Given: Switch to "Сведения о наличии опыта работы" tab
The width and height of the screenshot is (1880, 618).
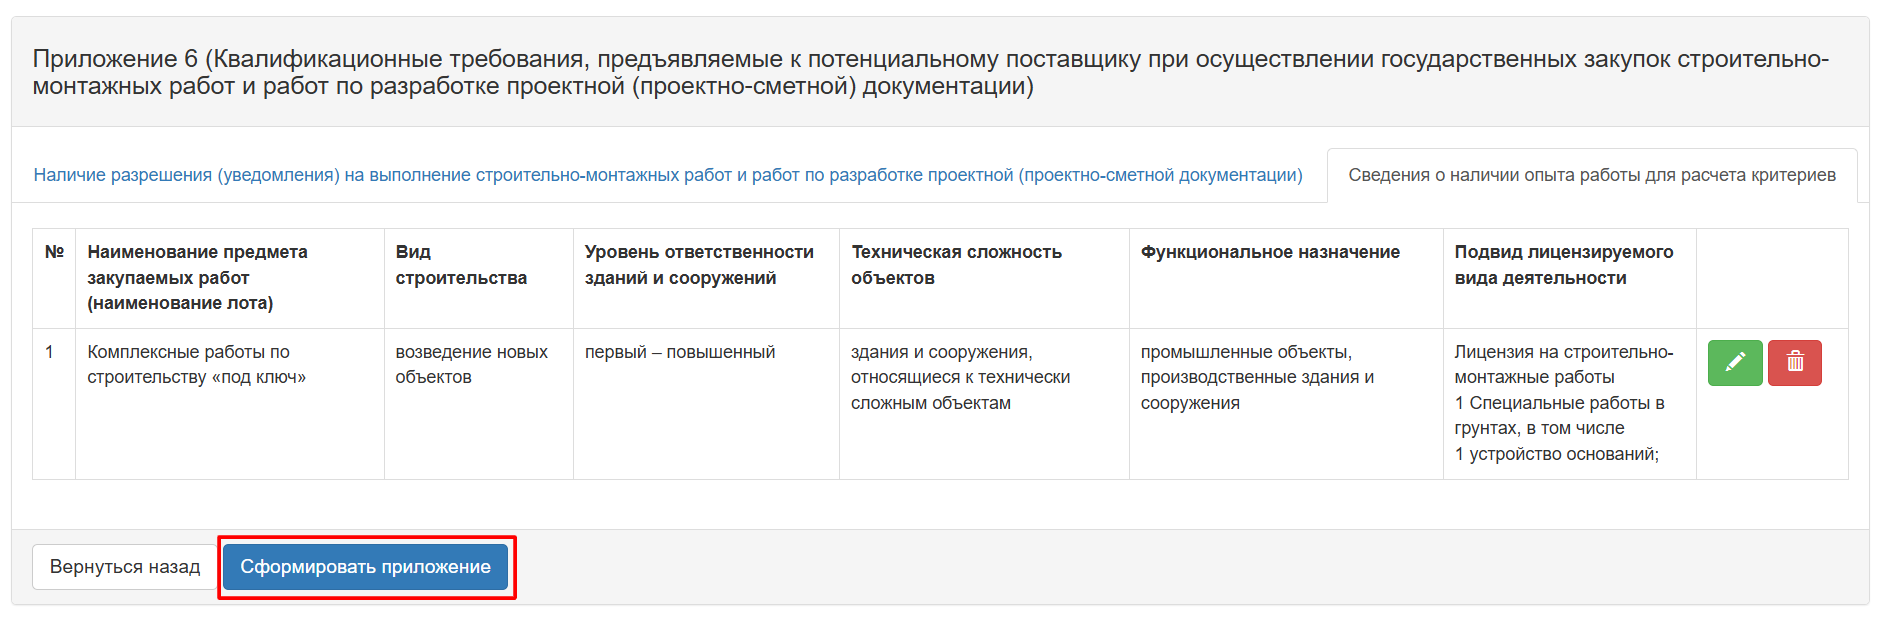Looking at the screenshot, I should [1591, 175].
